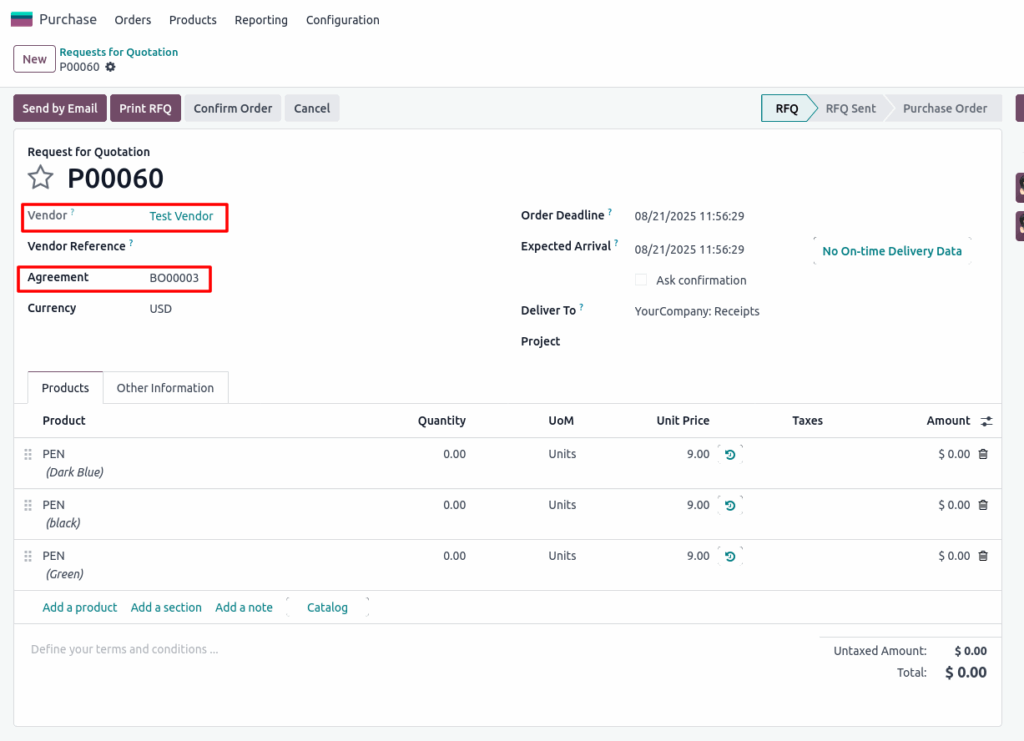Click the Purchase app logo icon
The image size is (1024, 741).
pos(22,19)
